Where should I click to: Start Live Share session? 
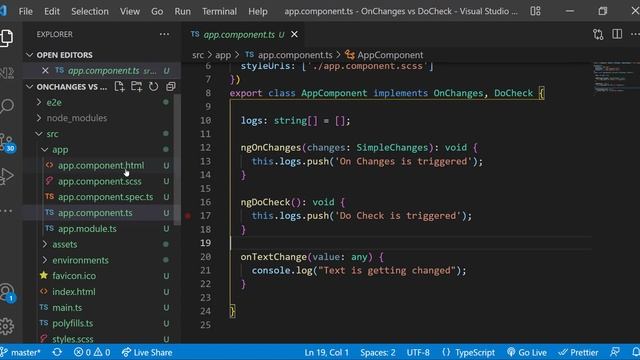coord(147,352)
